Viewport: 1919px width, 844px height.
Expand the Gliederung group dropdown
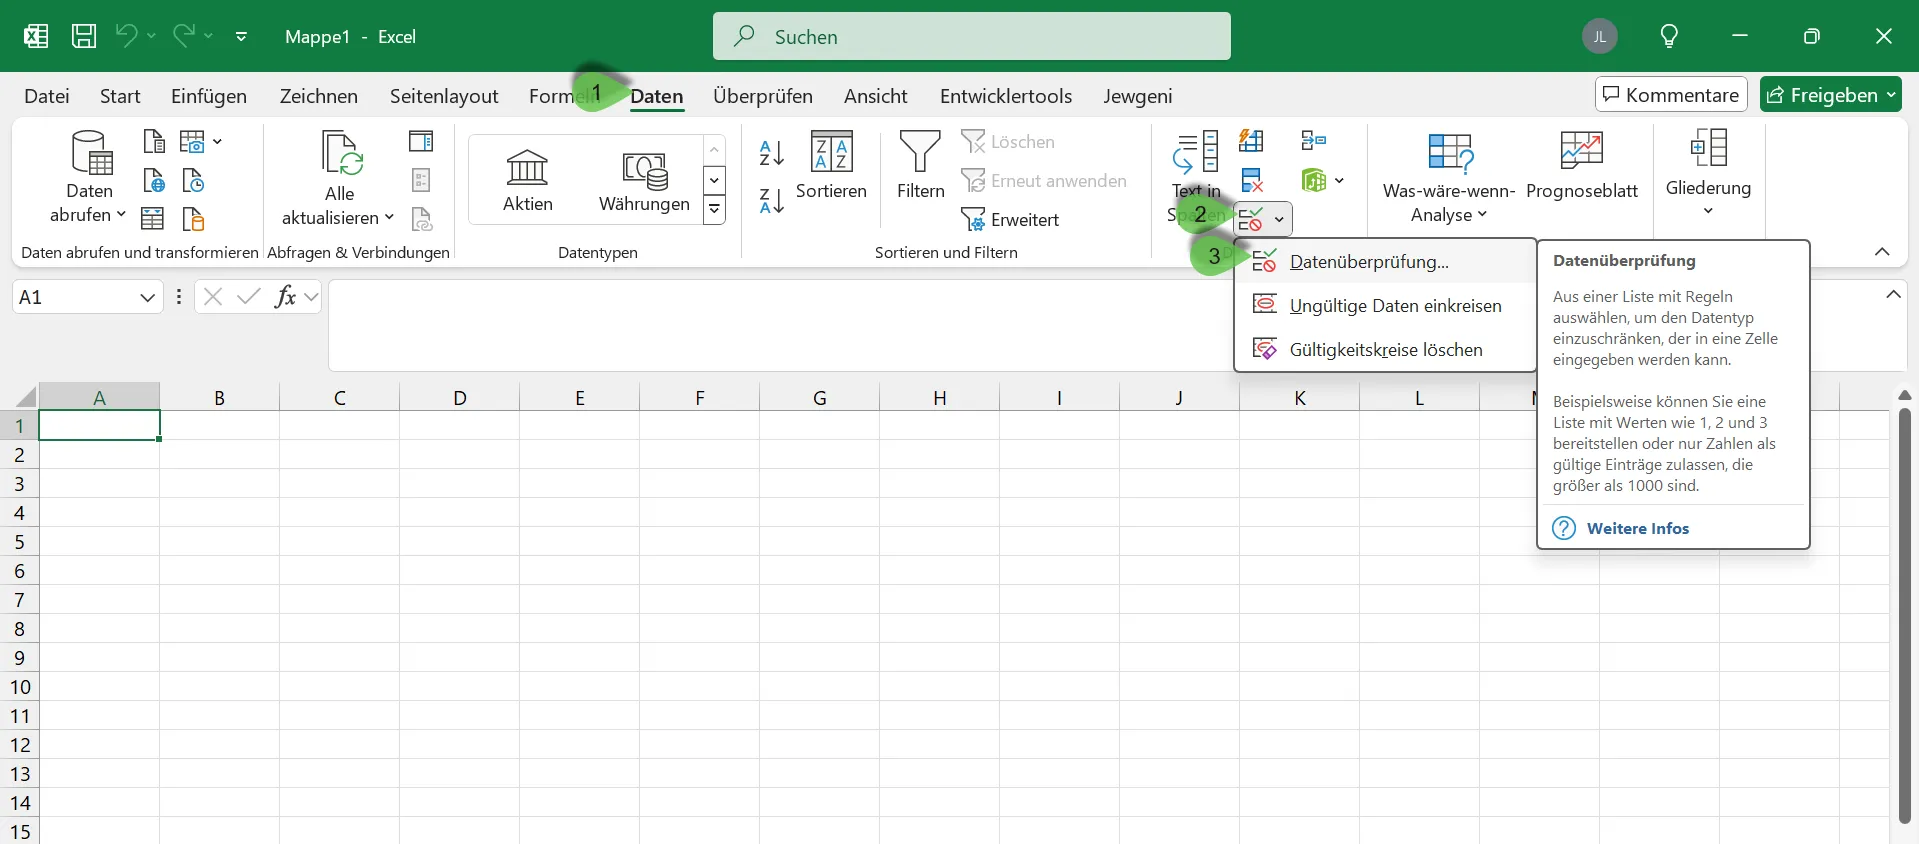click(x=1708, y=211)
